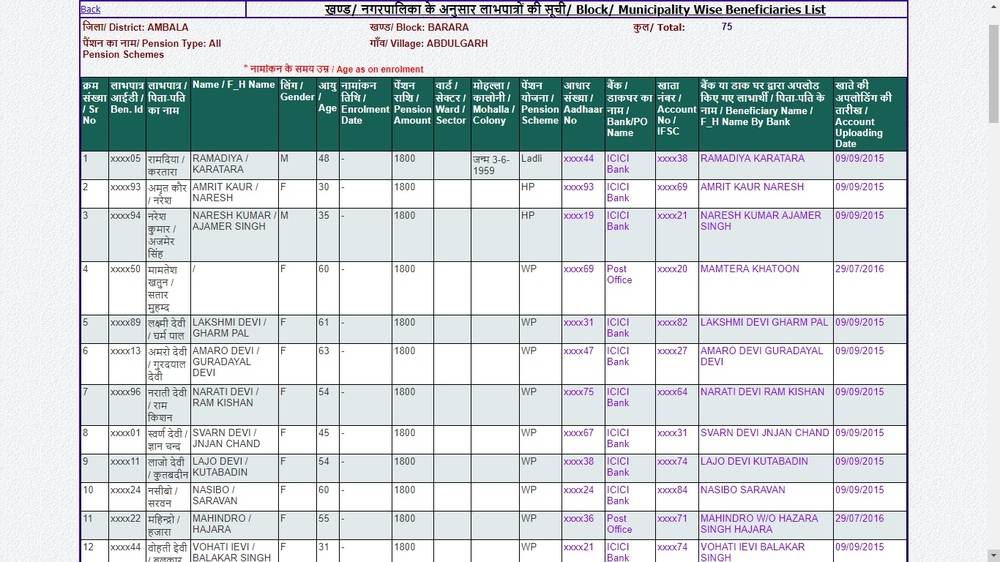Open Aadhaar number xxxx47 for Amaro Devi
This screenshot has height=562, width=1000.
coord(578,351)
